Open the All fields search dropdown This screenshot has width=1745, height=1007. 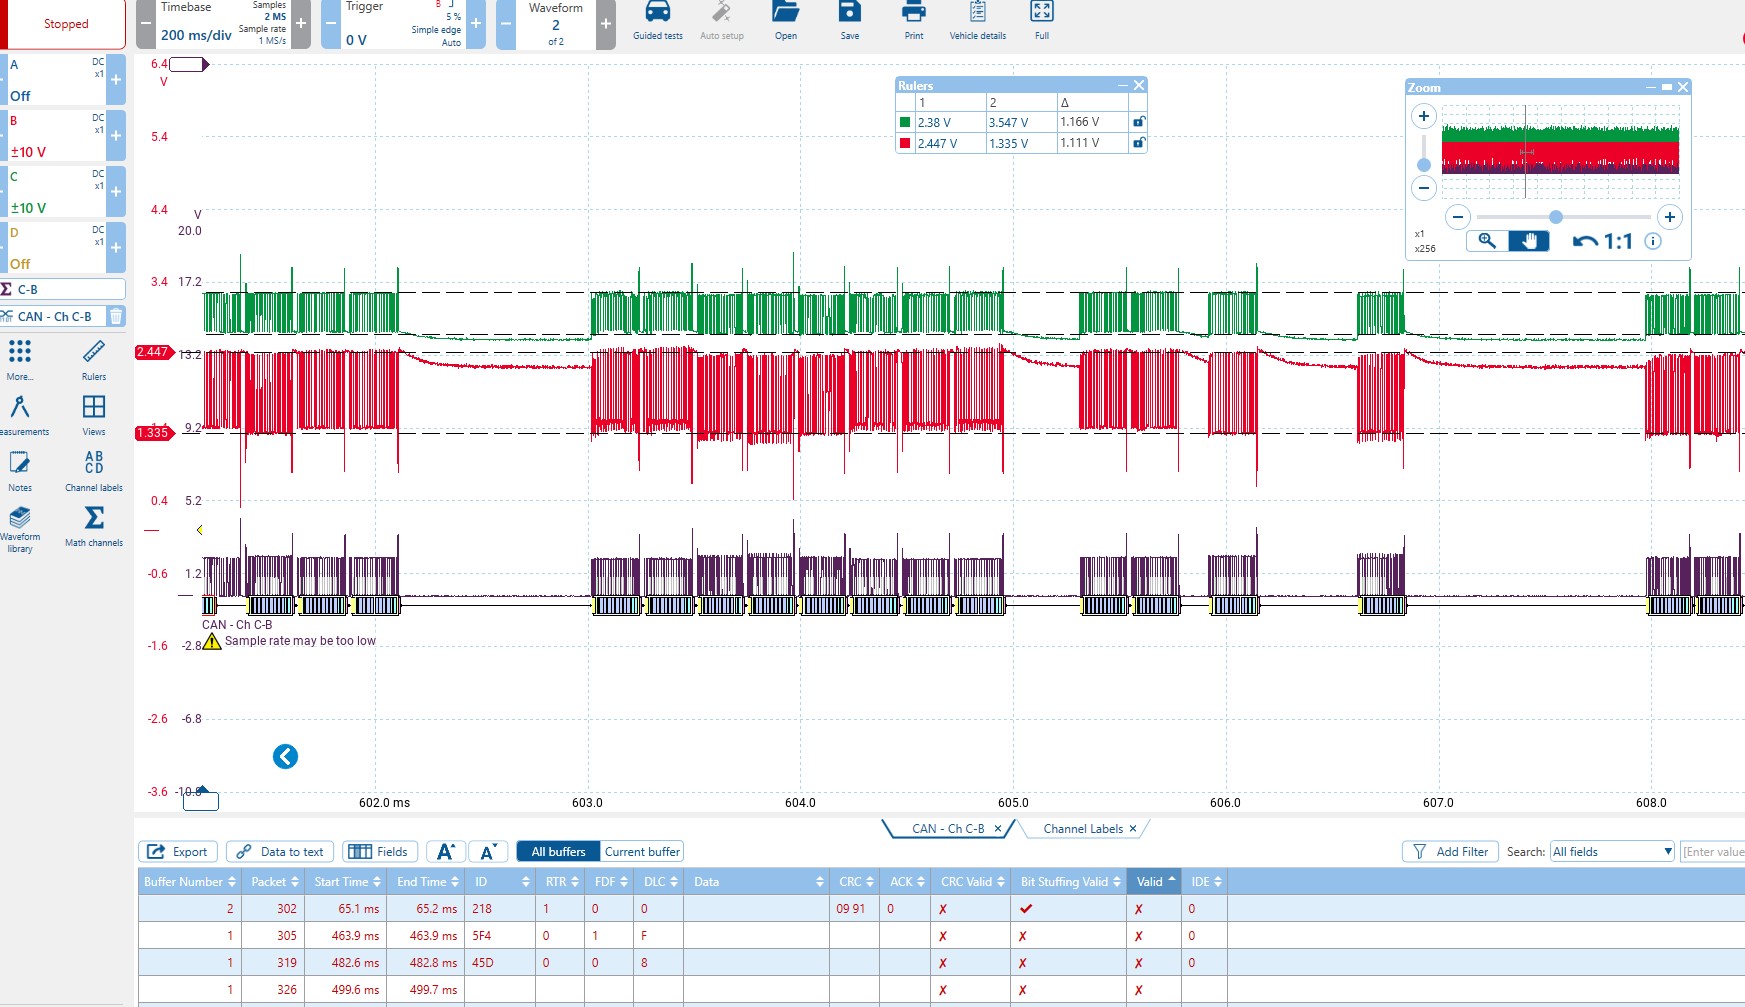[x=1612, y=852]
